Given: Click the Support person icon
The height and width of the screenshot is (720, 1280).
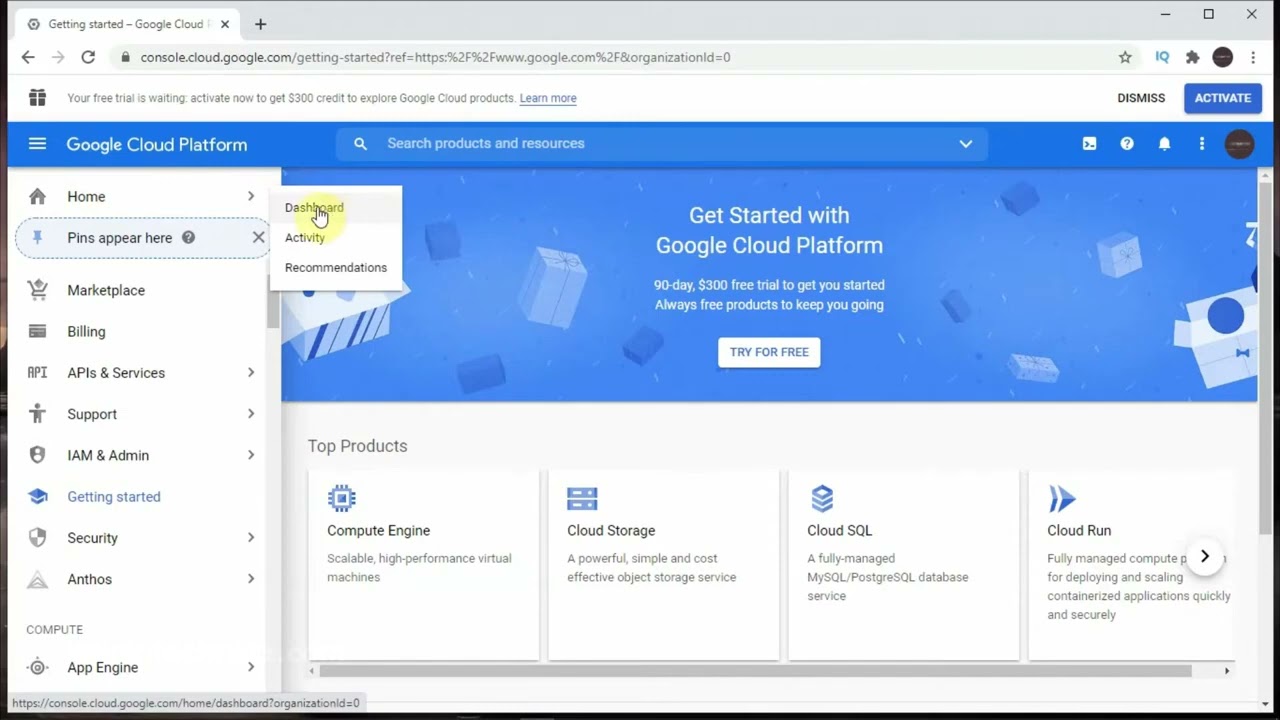Looking at the screenshot, I should [x=37, y=414].
